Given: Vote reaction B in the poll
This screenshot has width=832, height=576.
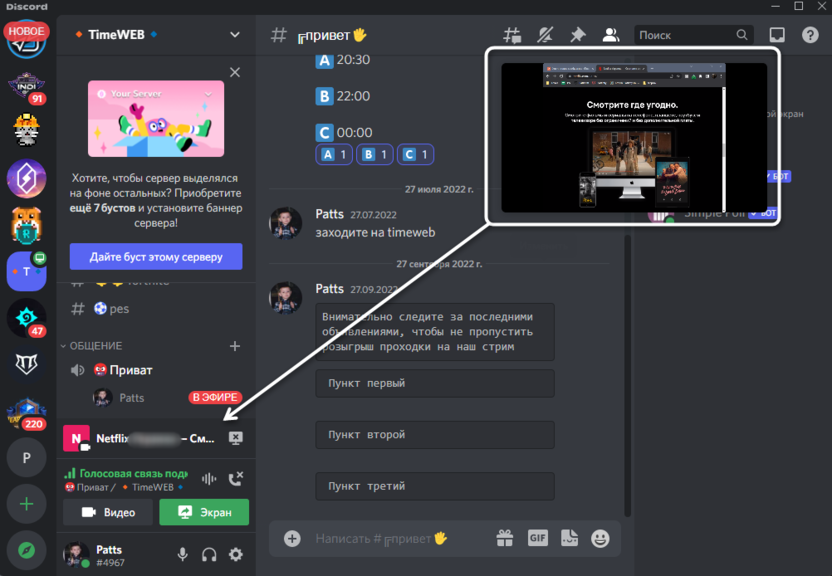Looking at the screenshot, I should 375,154.
